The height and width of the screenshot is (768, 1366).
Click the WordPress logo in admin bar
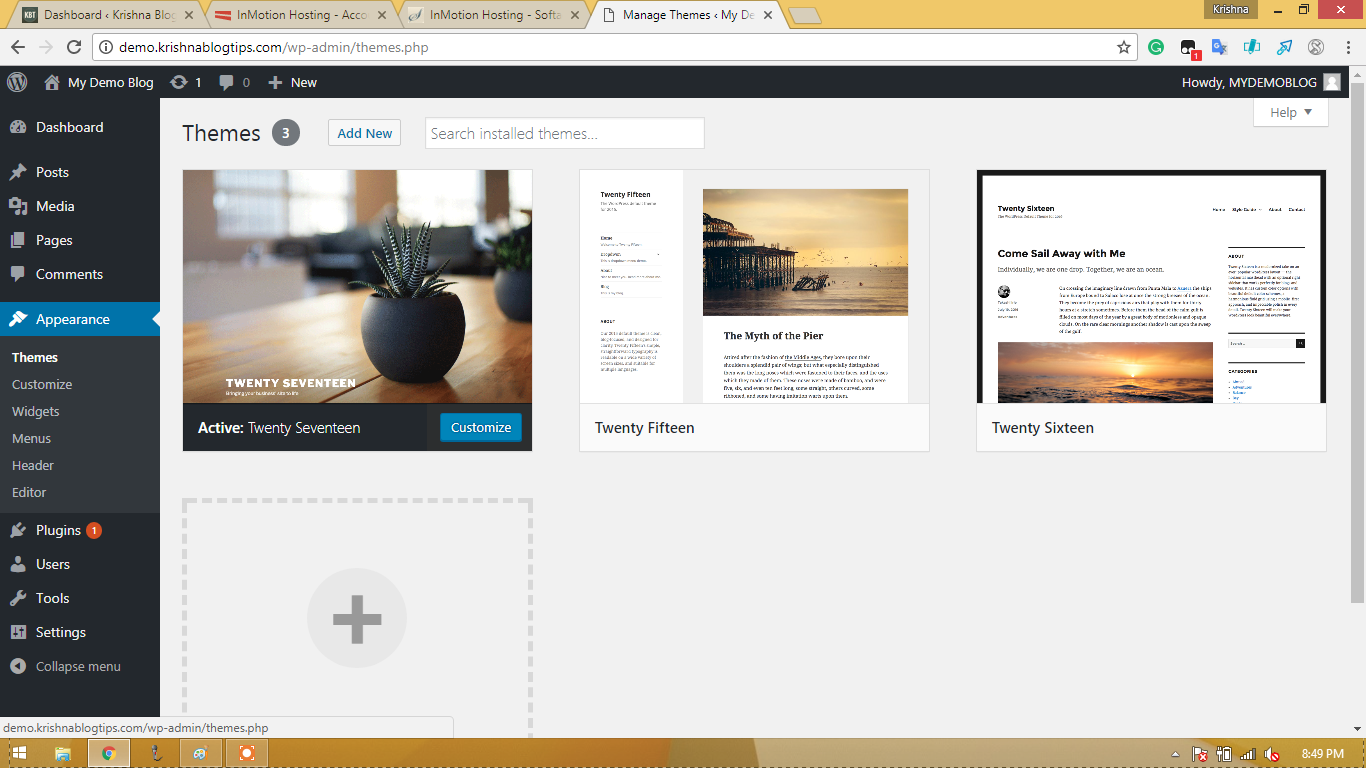pos(16,82)
